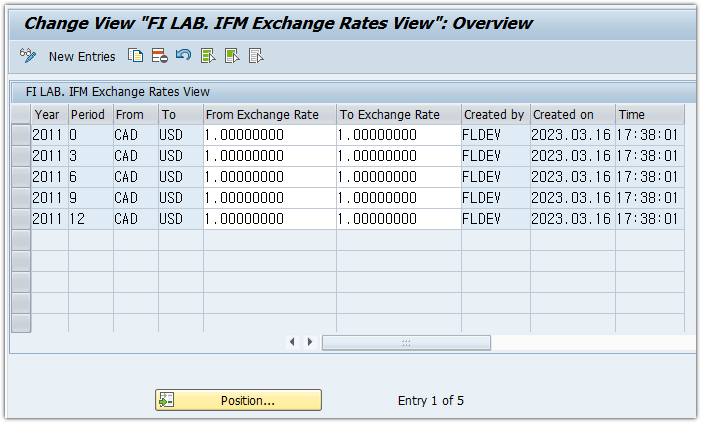This screenshot has height=423, width=701.
Task: Click the Period column header
Action: pyautogui.click(x=89, y=114)
